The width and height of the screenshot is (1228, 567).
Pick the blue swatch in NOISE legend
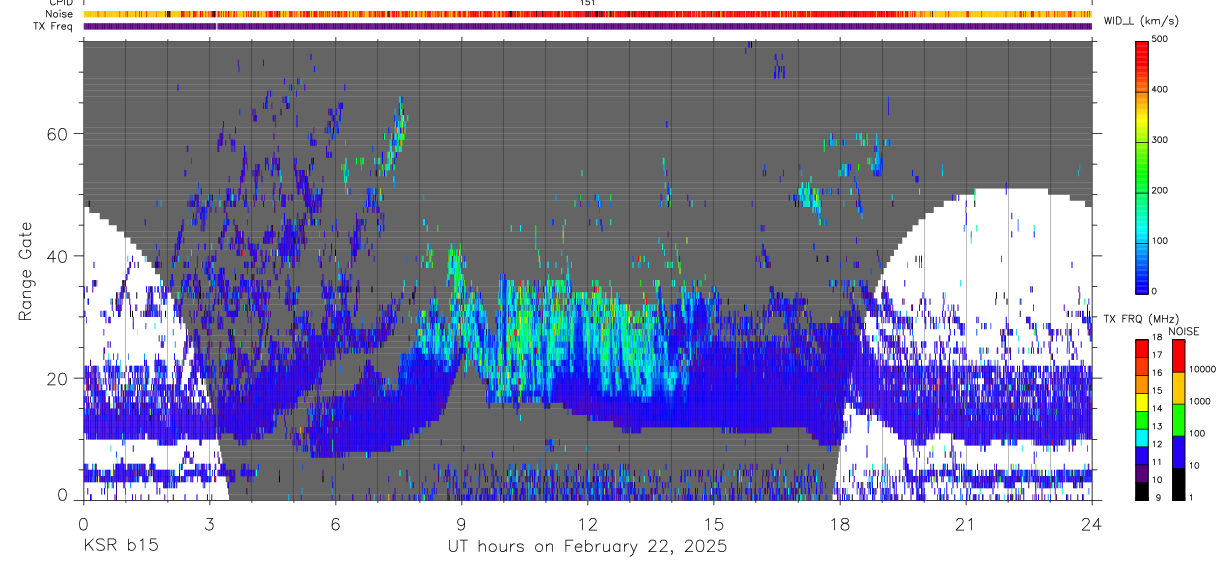(1178, 451)
